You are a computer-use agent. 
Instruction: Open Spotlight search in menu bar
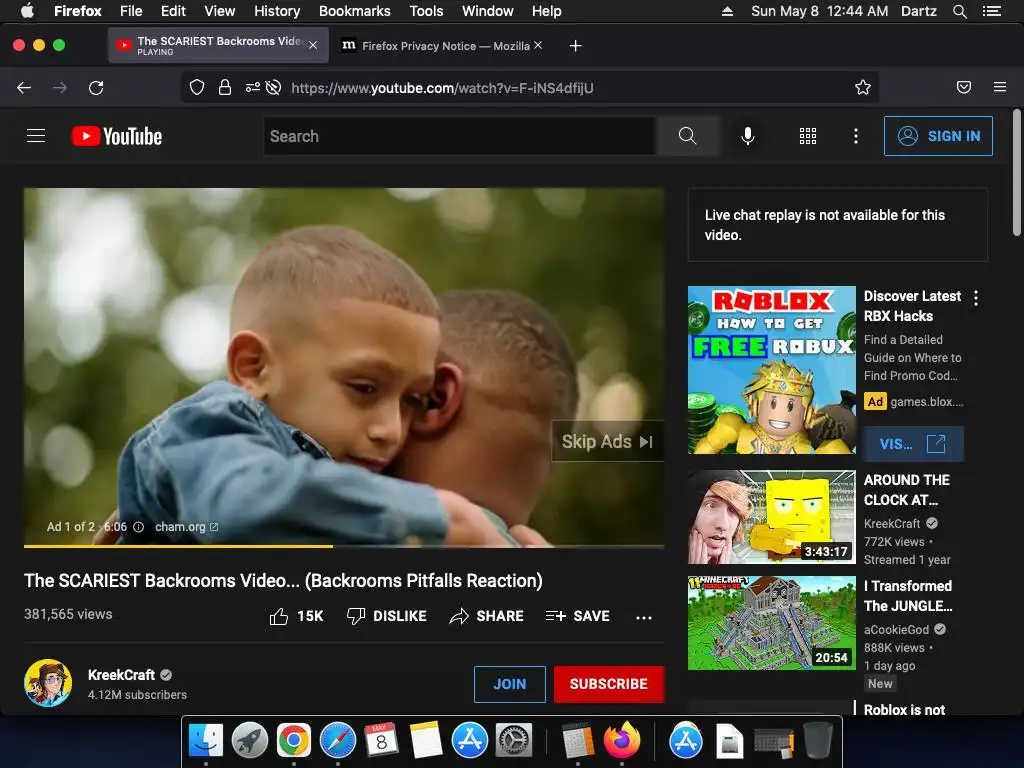pos(959,11)
